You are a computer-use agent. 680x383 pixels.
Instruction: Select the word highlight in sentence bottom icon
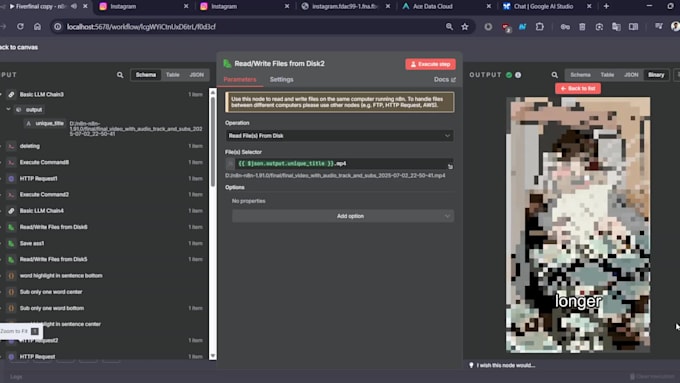11,276
